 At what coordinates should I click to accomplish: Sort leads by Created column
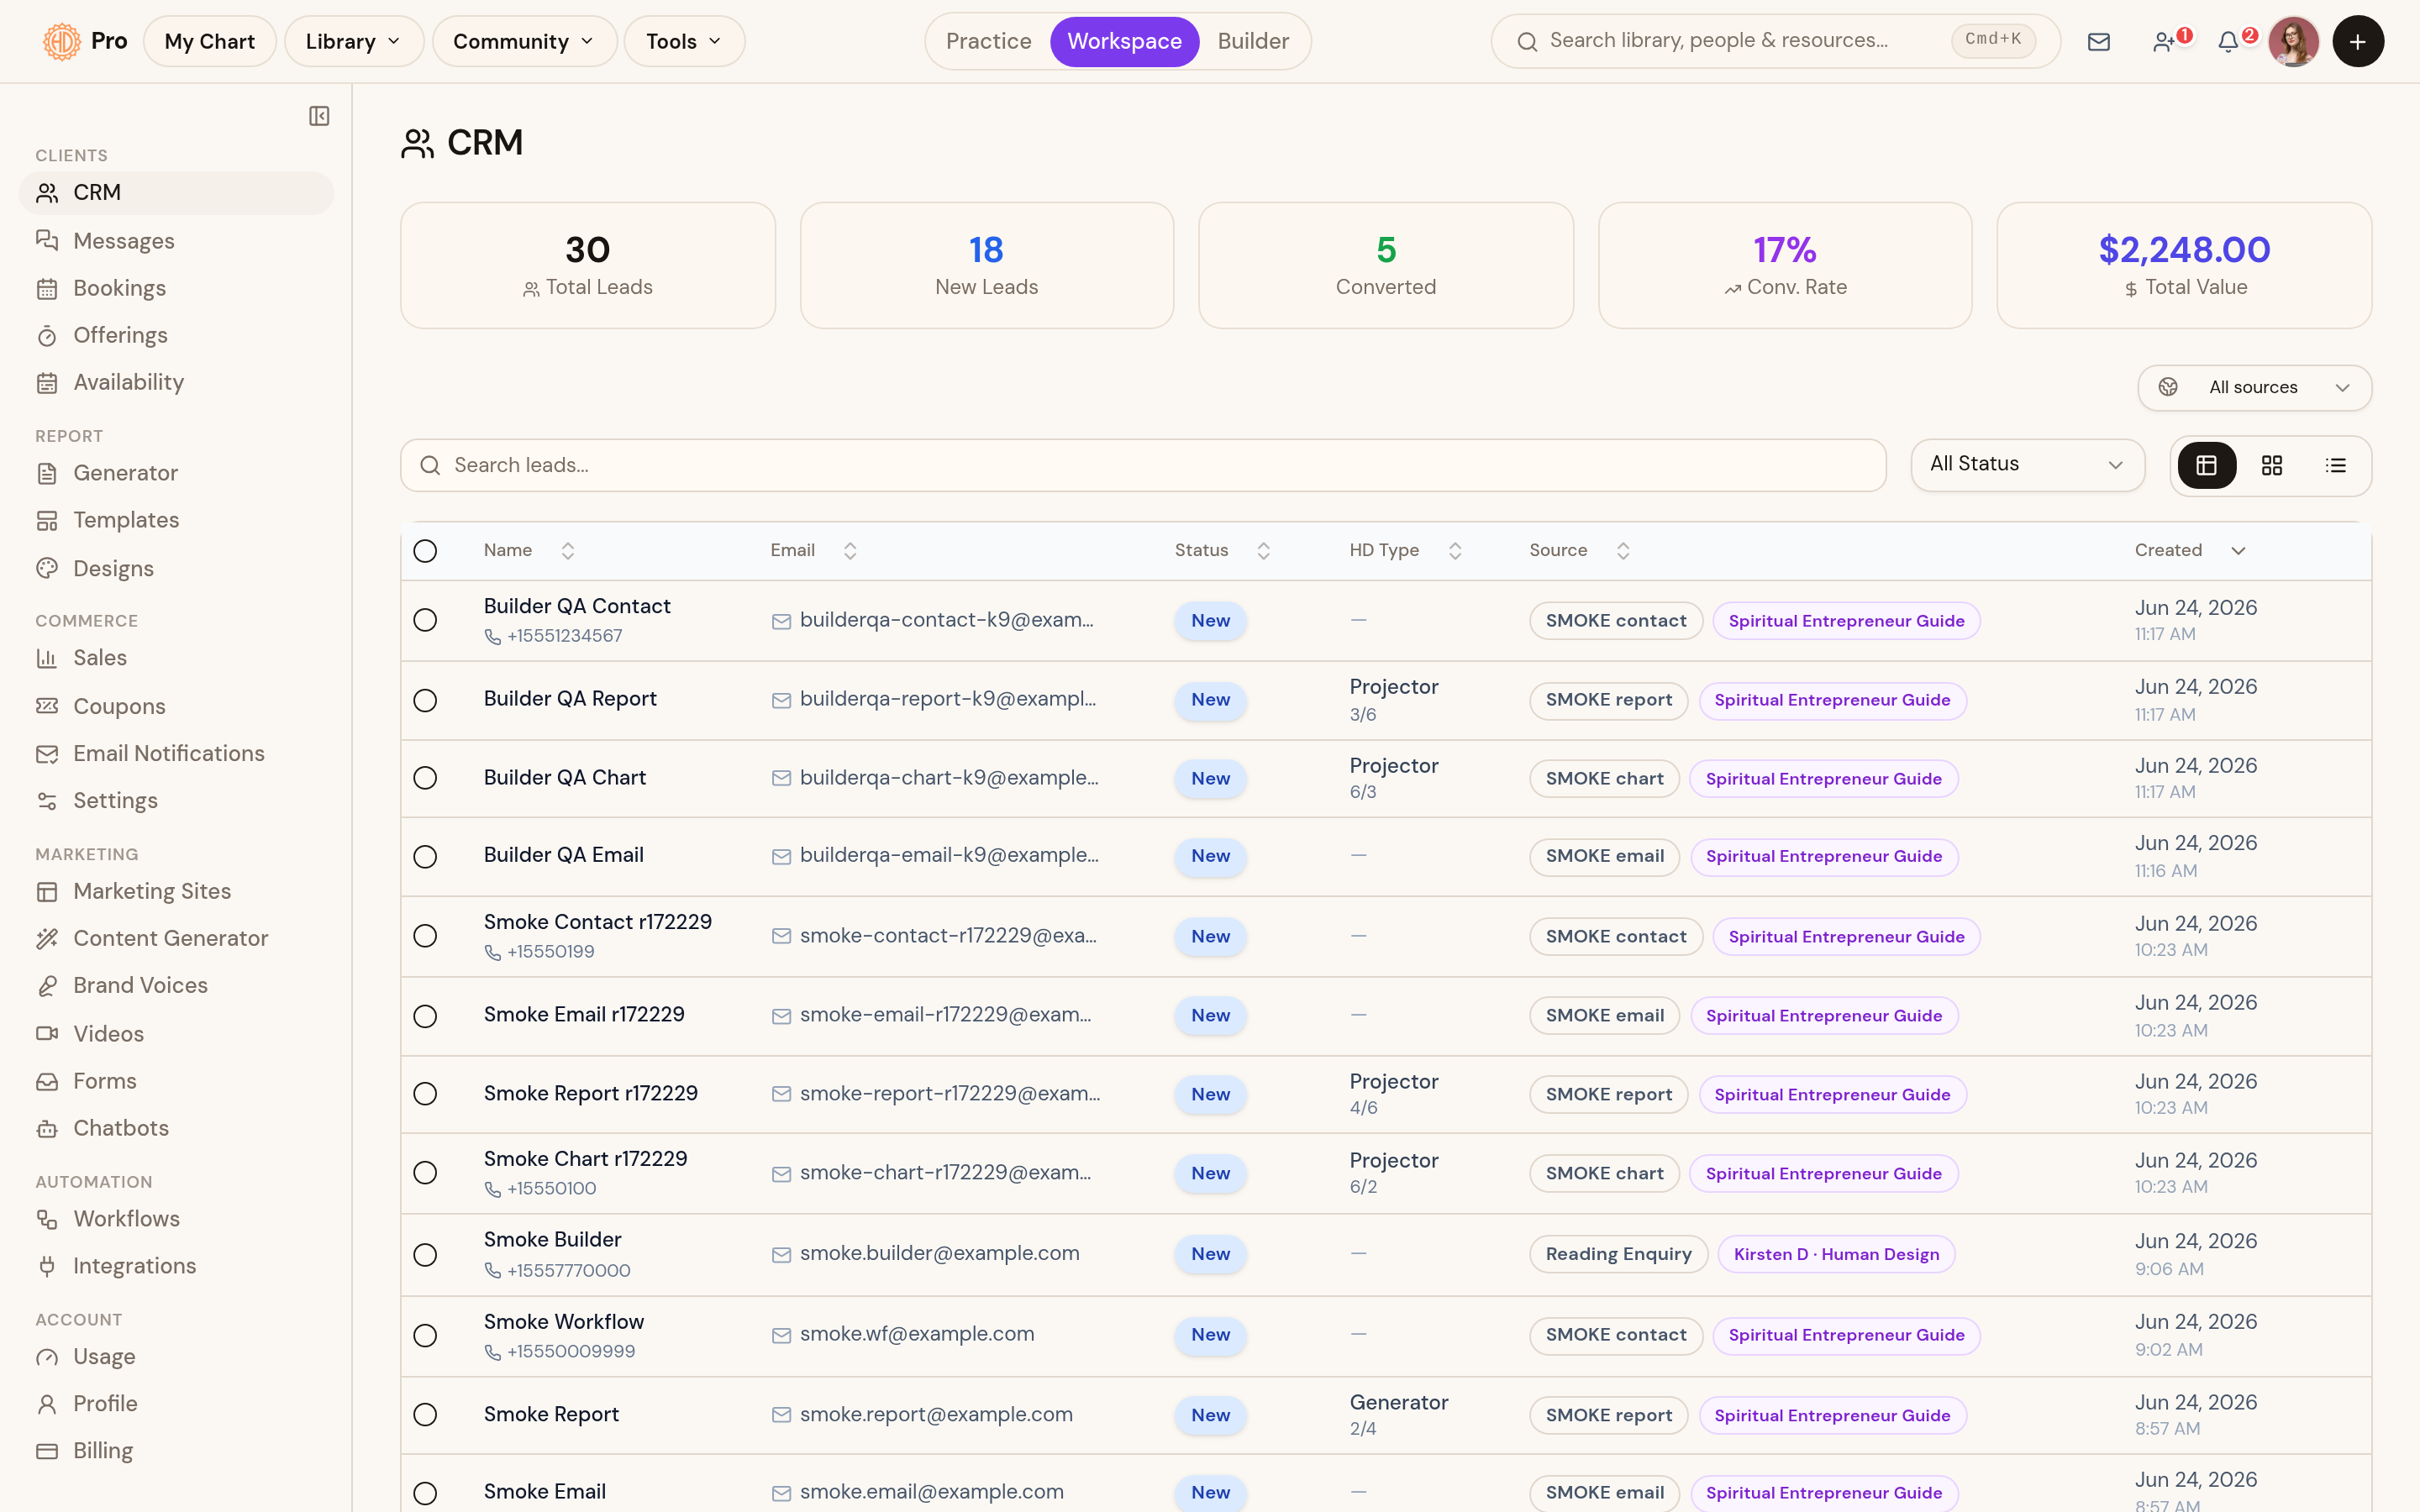click(x=2191, y=551)
